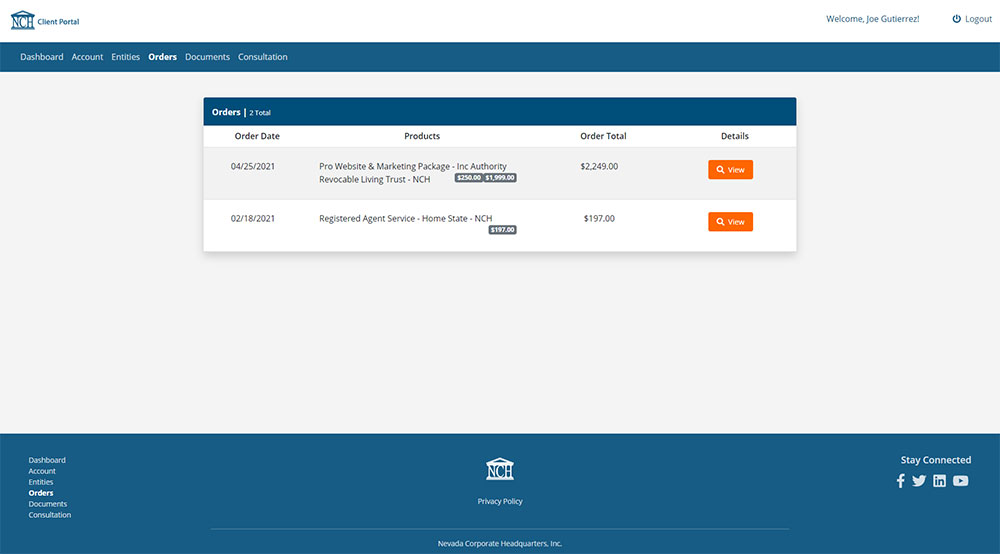
Task: Click the $197.00 price badge
Action: pos(503,230)
